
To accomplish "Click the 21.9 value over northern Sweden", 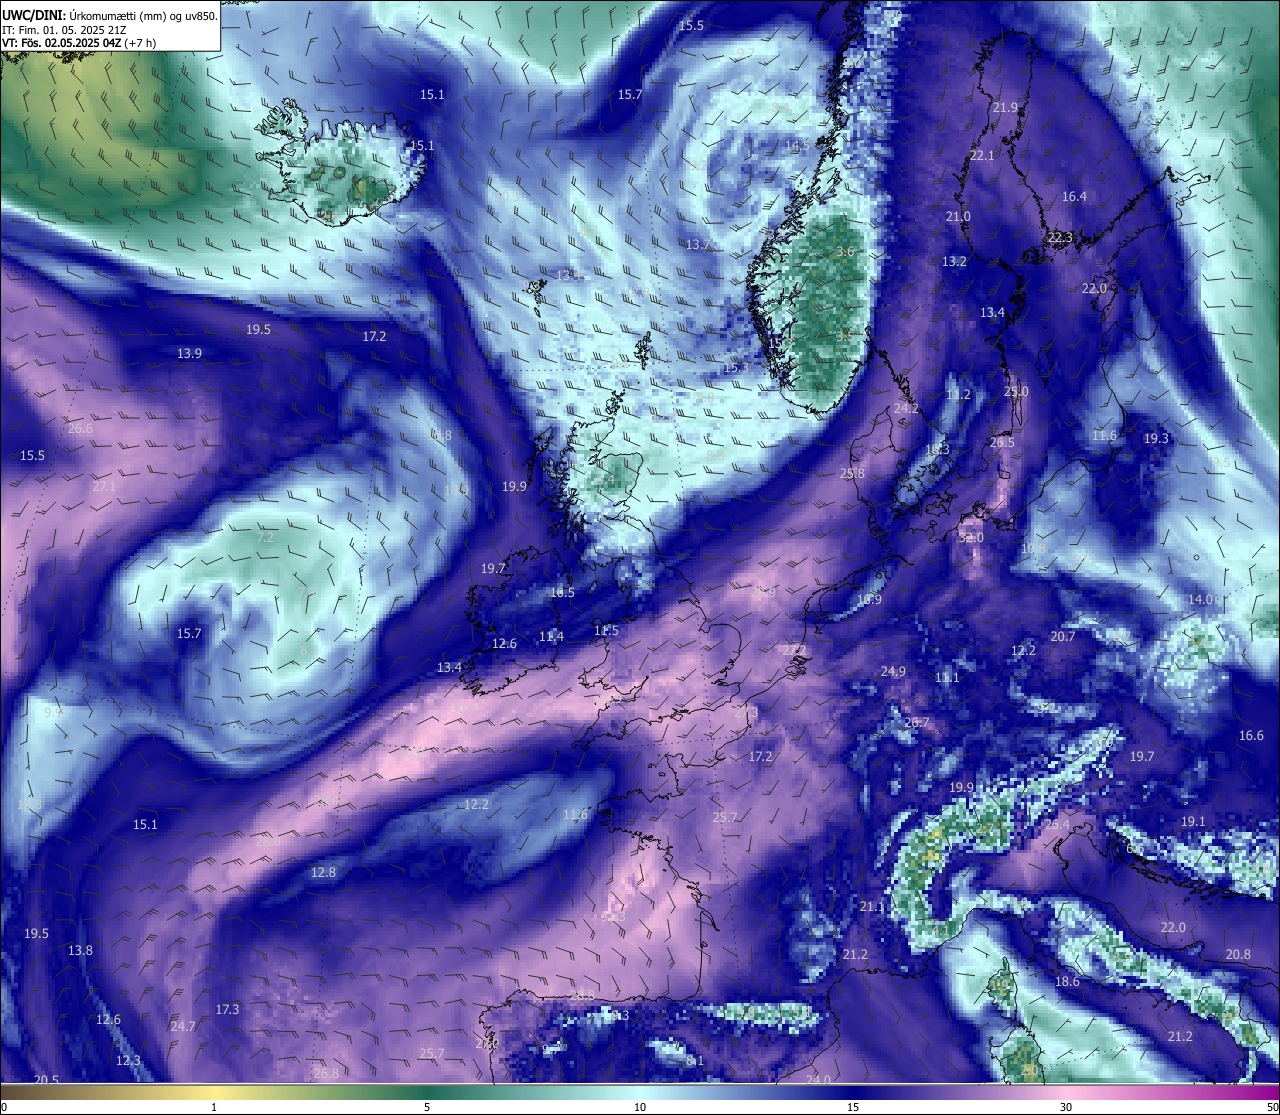I will (1005, 107).
